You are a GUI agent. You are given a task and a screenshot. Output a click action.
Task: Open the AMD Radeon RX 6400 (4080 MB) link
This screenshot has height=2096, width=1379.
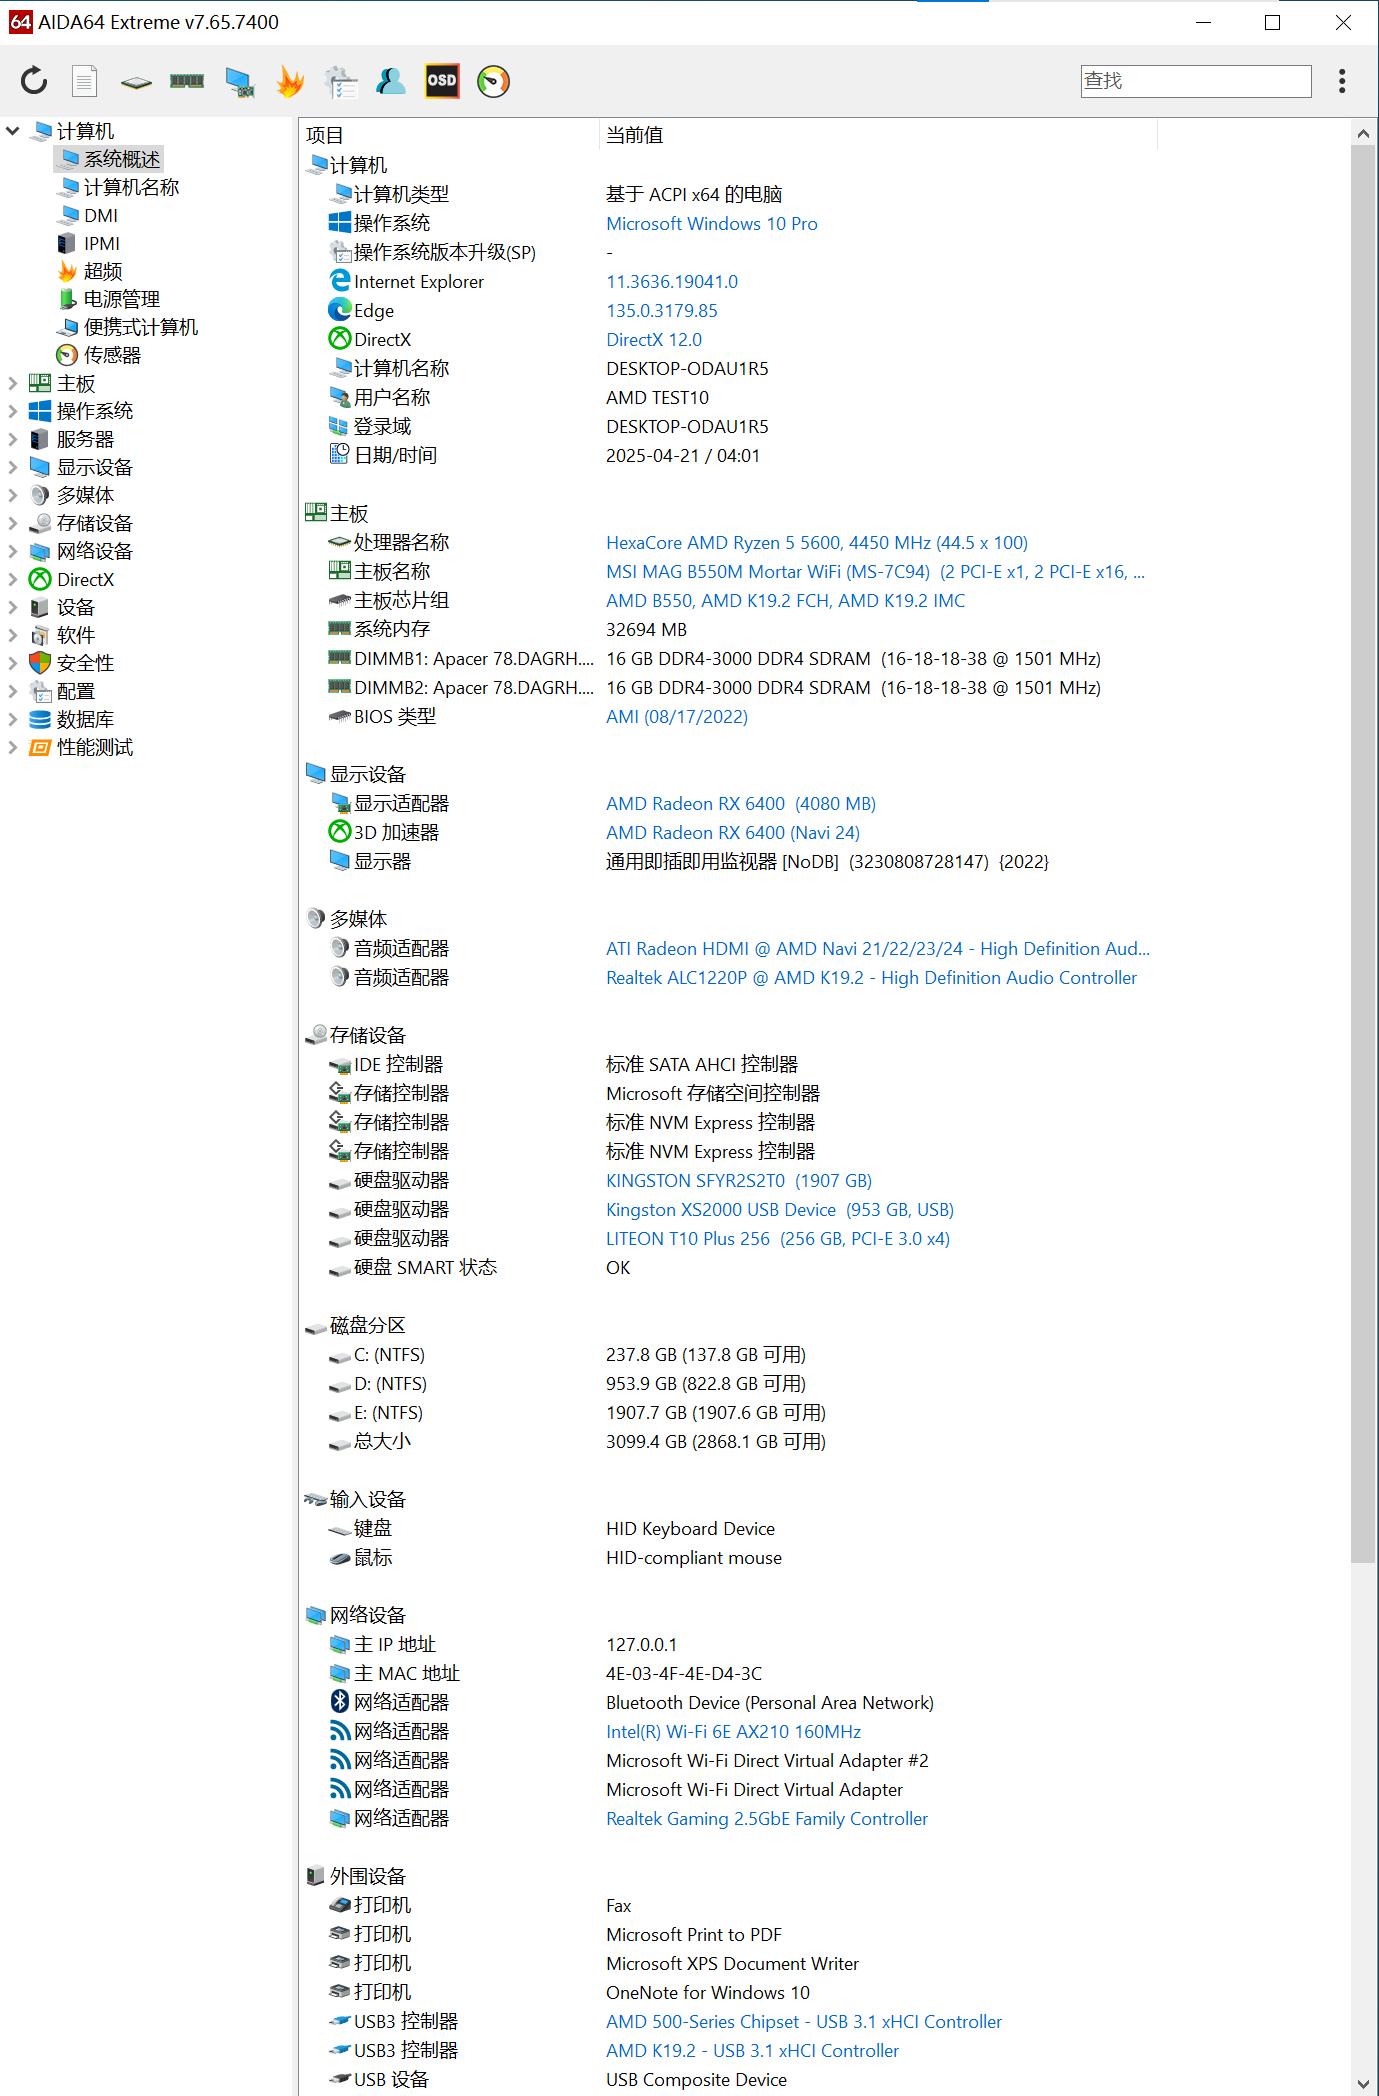[741, 803]
